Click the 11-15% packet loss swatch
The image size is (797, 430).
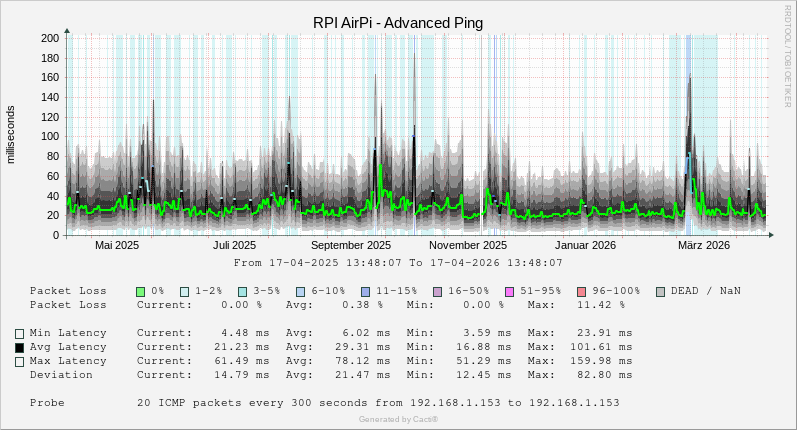(365, 291)
